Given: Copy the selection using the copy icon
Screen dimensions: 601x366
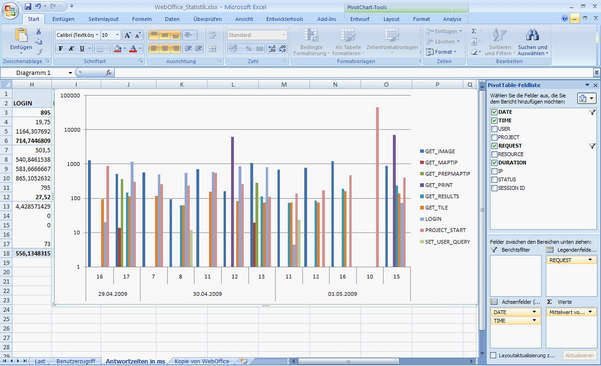Looking at the screenshot, I should tap(39, 42).
